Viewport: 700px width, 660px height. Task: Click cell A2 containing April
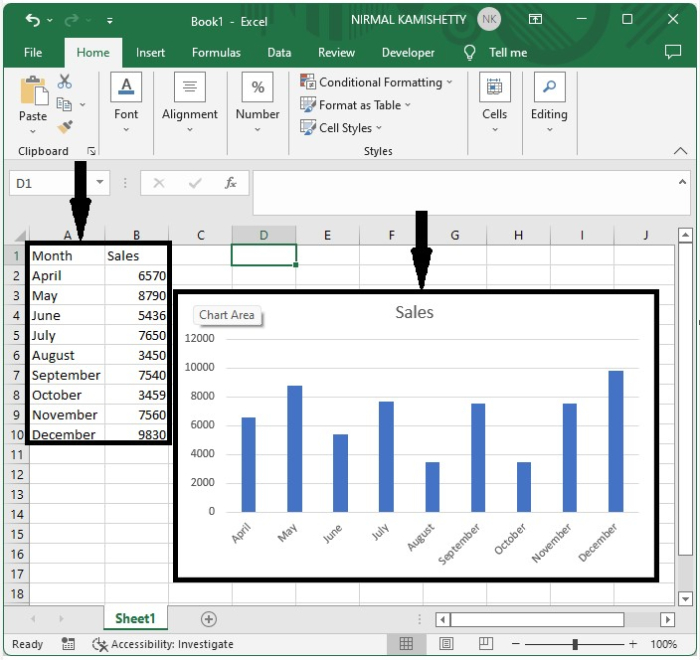point(67,276)
